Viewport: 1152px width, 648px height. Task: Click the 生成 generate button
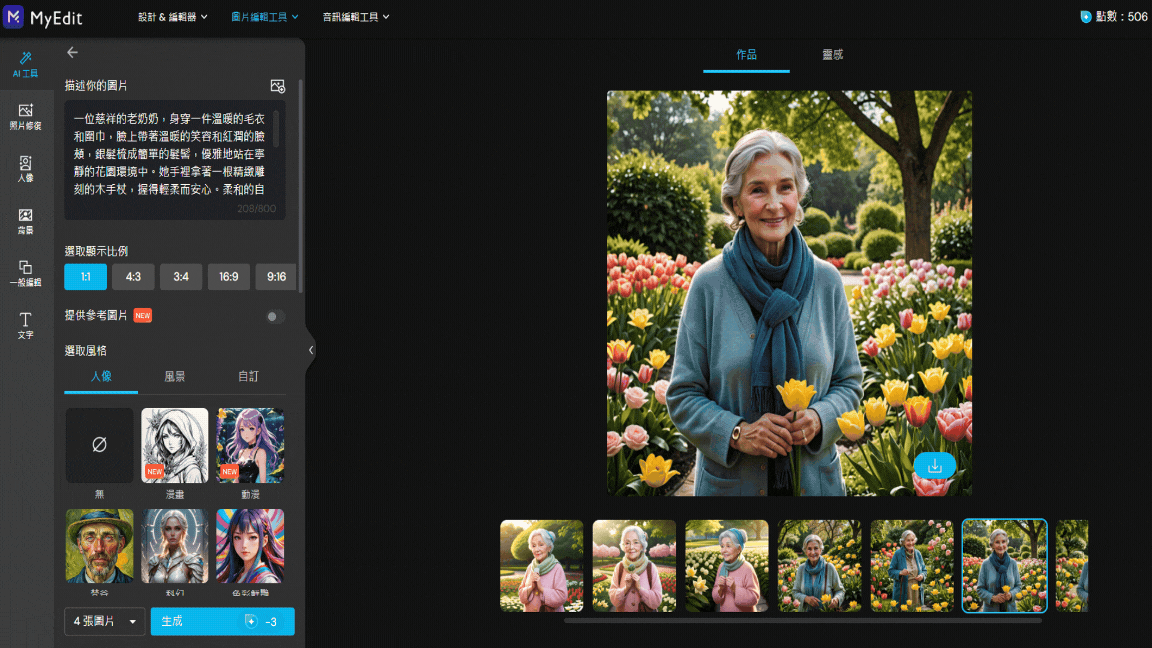click(223, 622)
